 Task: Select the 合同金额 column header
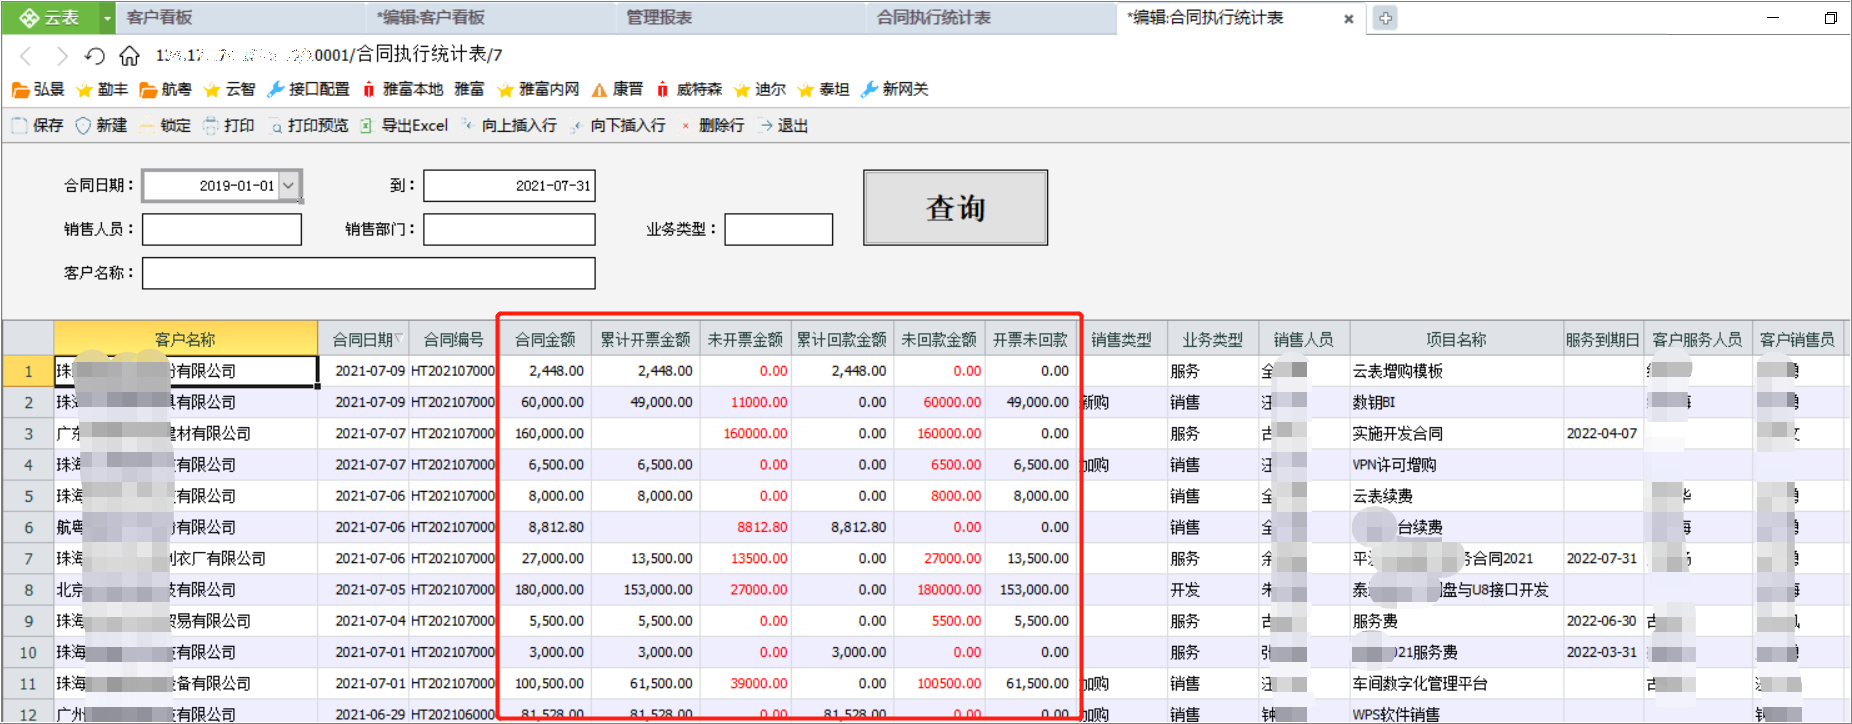click(545, 339)
